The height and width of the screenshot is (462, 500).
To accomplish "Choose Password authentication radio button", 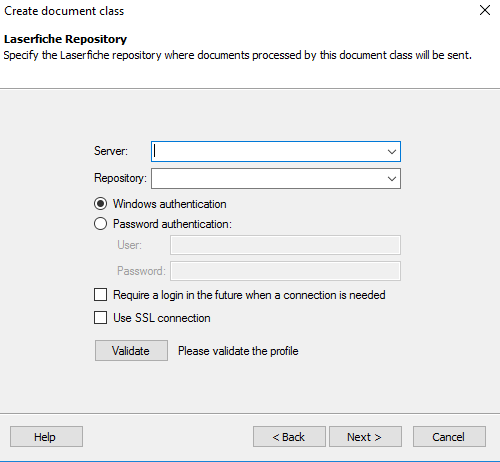I will pyautogui.click(x=100, y=224).
